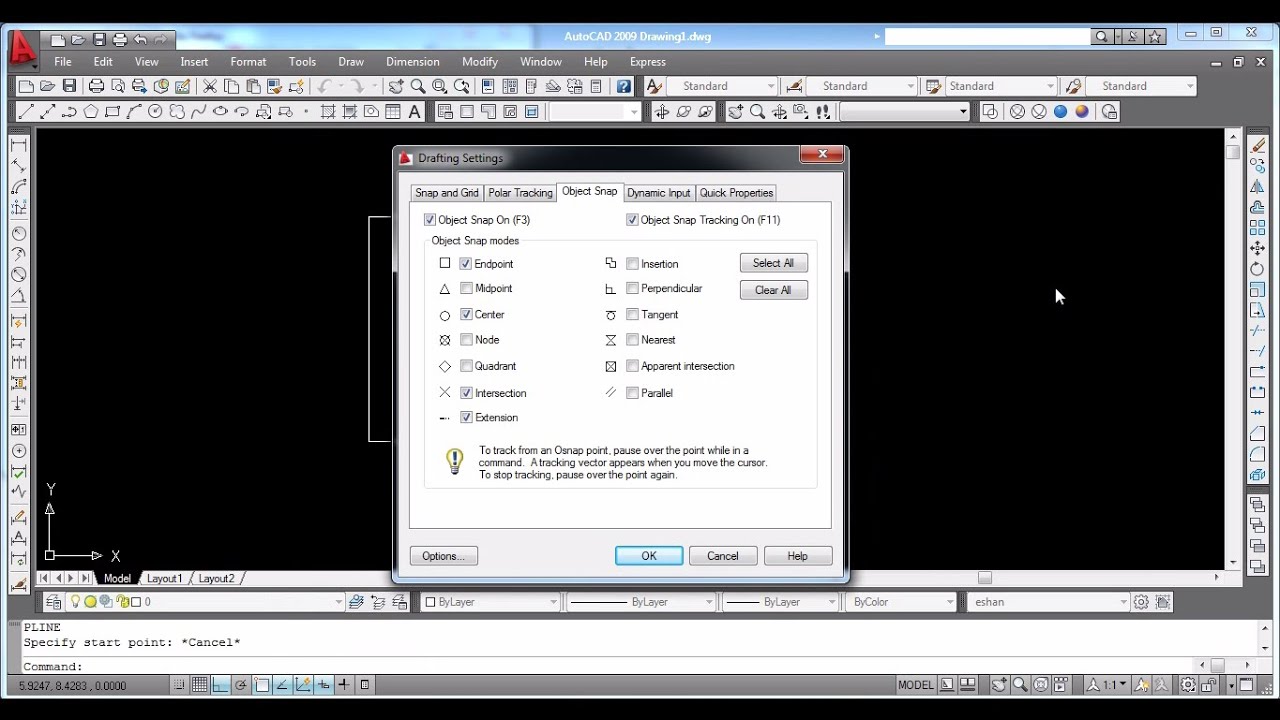Click the New drawing icon
This screenshot has width=1280, height=720.
pyautogui.click(x=26, y=86)
